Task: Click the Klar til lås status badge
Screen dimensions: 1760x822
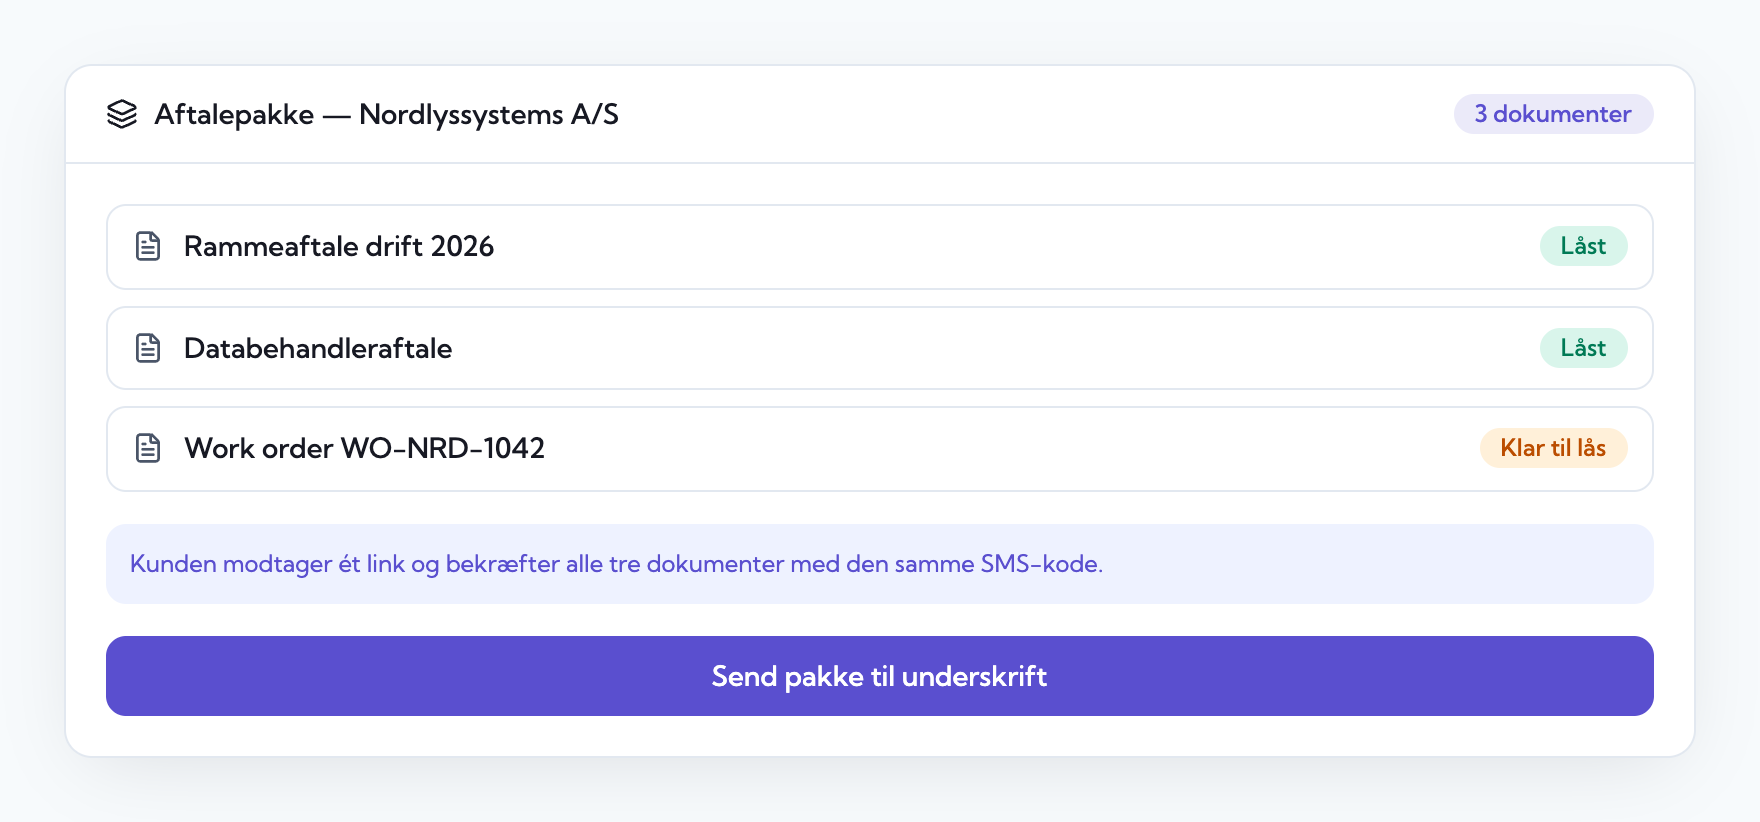Action: pos(1553,448)
